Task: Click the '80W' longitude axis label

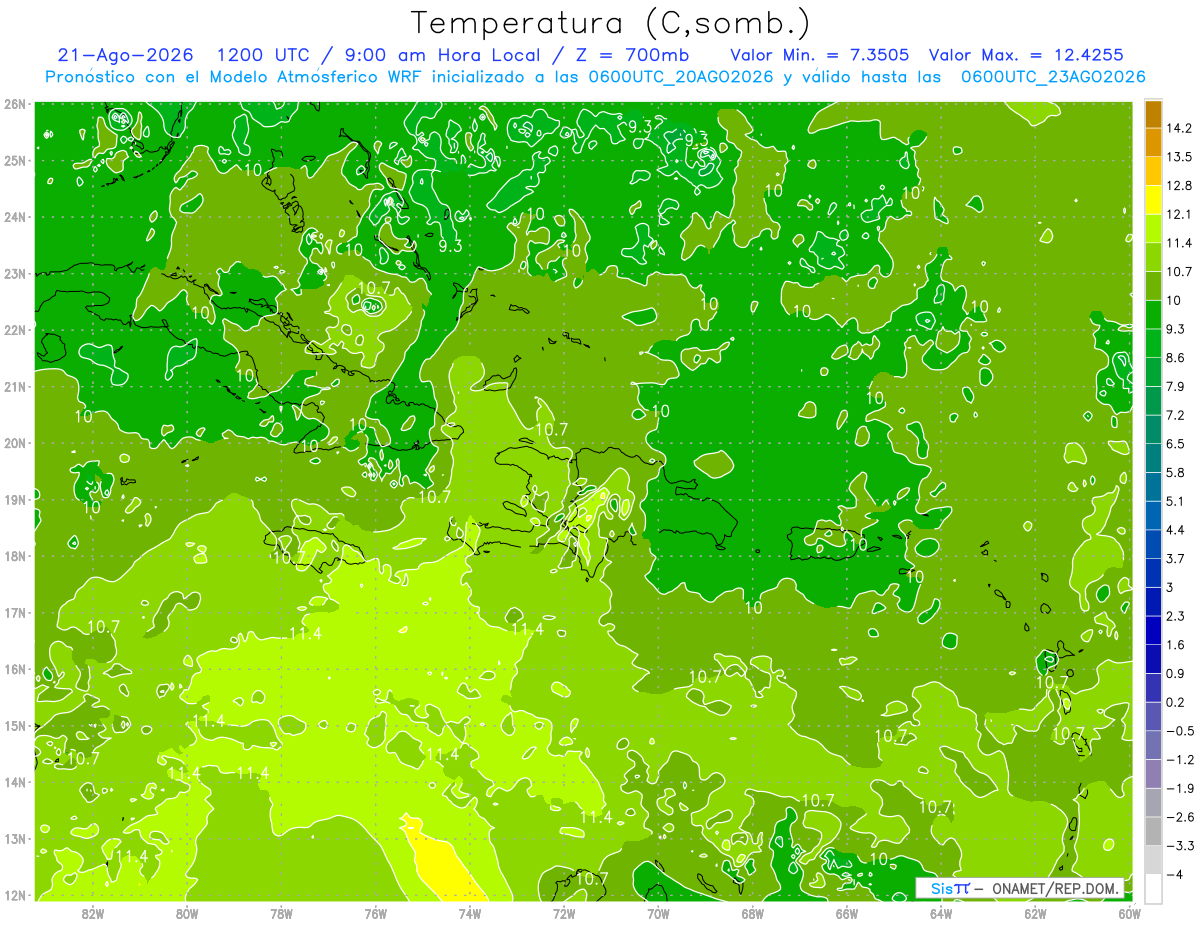Action: (187, 913)
